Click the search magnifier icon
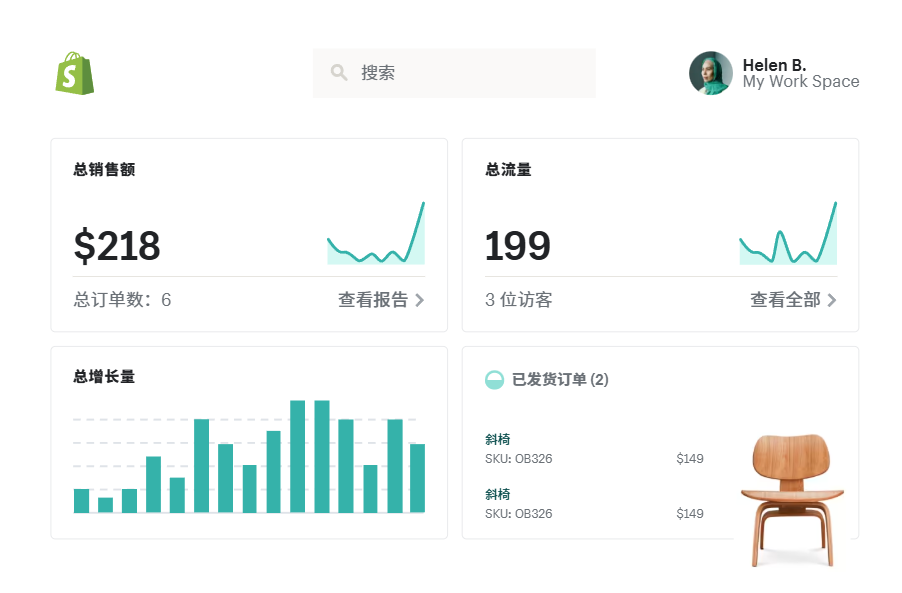This screenshot has width=902, height=593. [339, 72]
